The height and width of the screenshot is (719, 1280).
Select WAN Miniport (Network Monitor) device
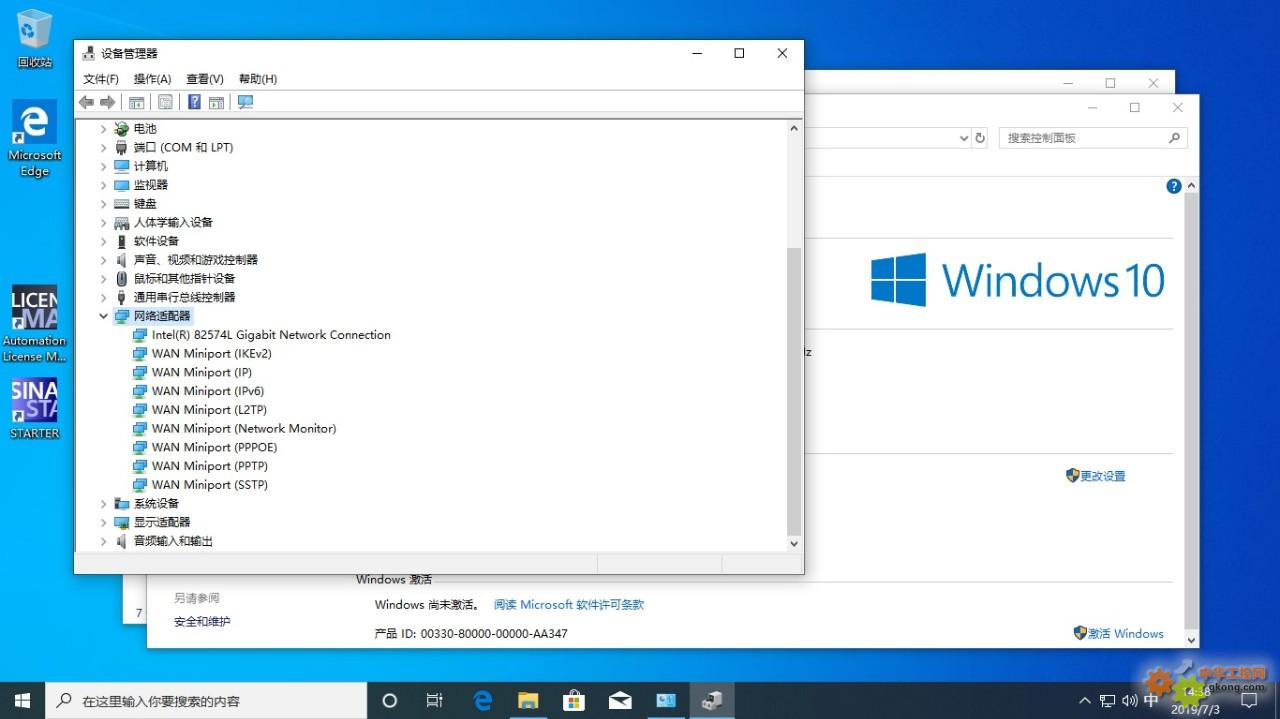coord(234,428)
